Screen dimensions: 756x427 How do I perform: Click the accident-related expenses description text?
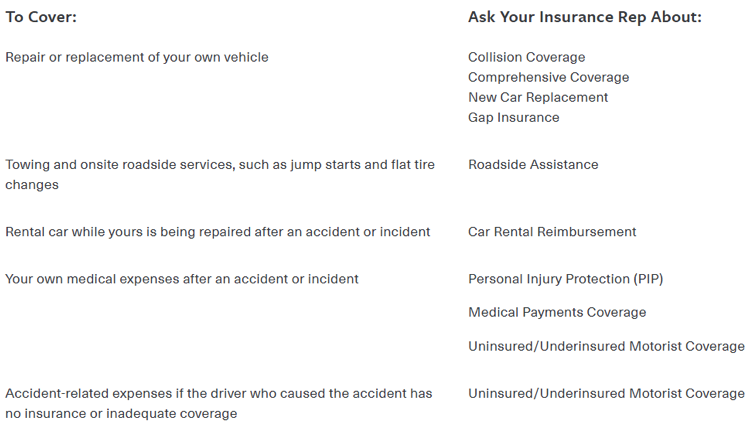pos(218,393)
